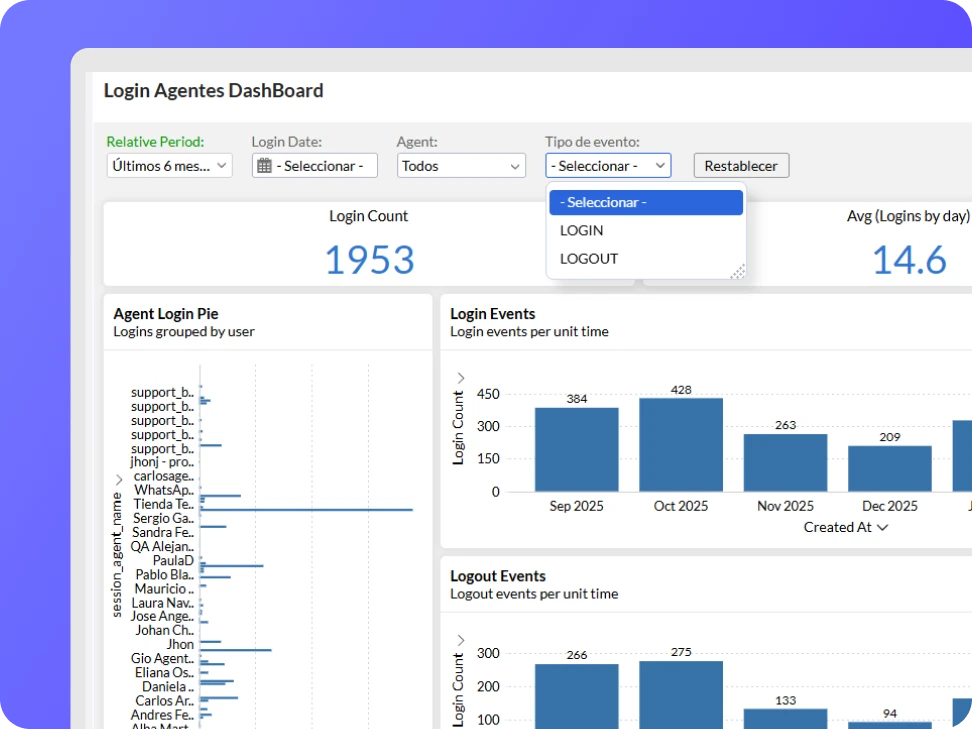Click the calendar icon in Login Date
972x729 pixels.
click(264, 166)
